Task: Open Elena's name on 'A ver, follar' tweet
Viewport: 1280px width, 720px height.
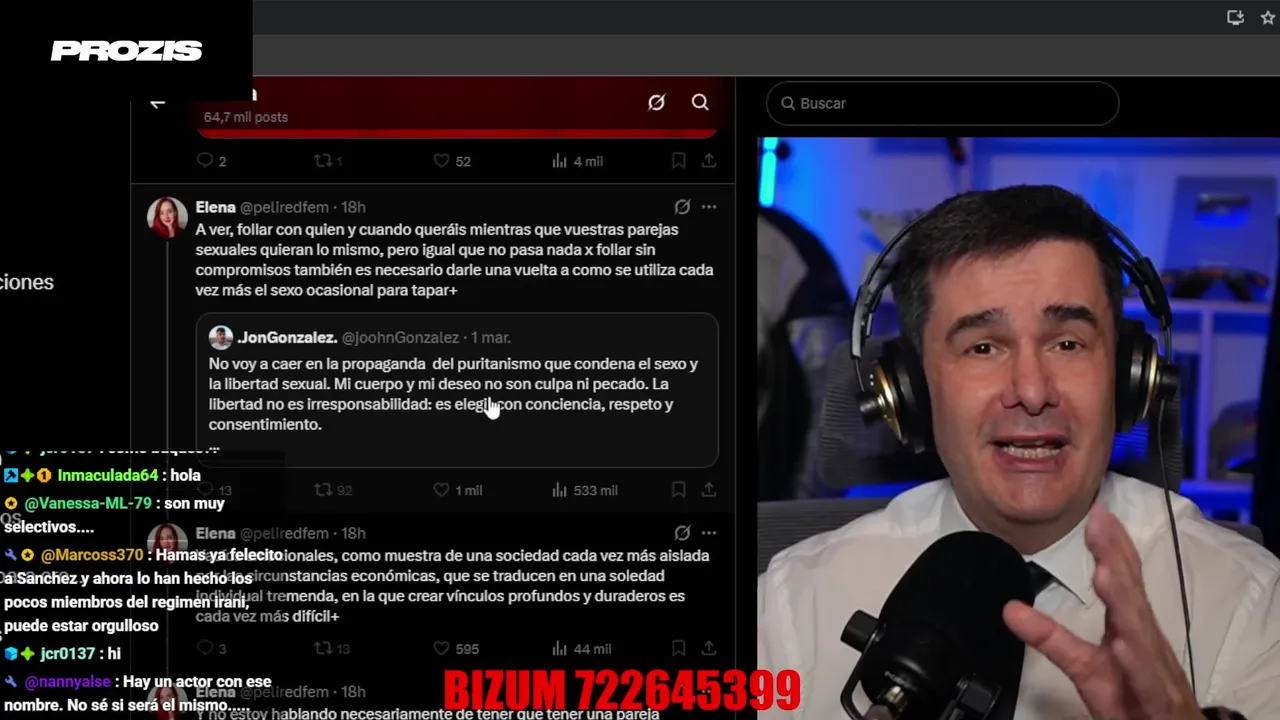Action: pyautogui.click(x=215, y=207)
